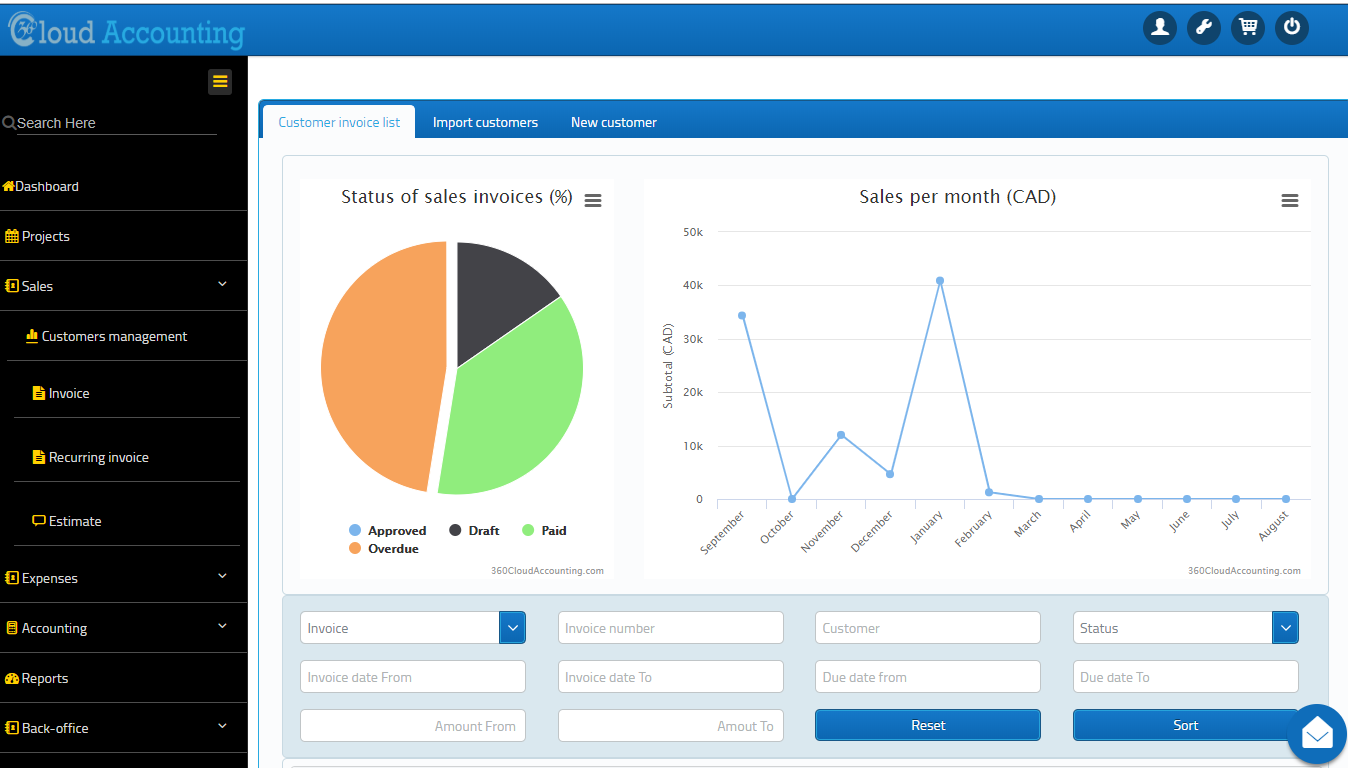Image resolution: width=1348 pixels, height=768 pixels.
Task: Focus the Invoice date From field
Action: tap(413, 677)
